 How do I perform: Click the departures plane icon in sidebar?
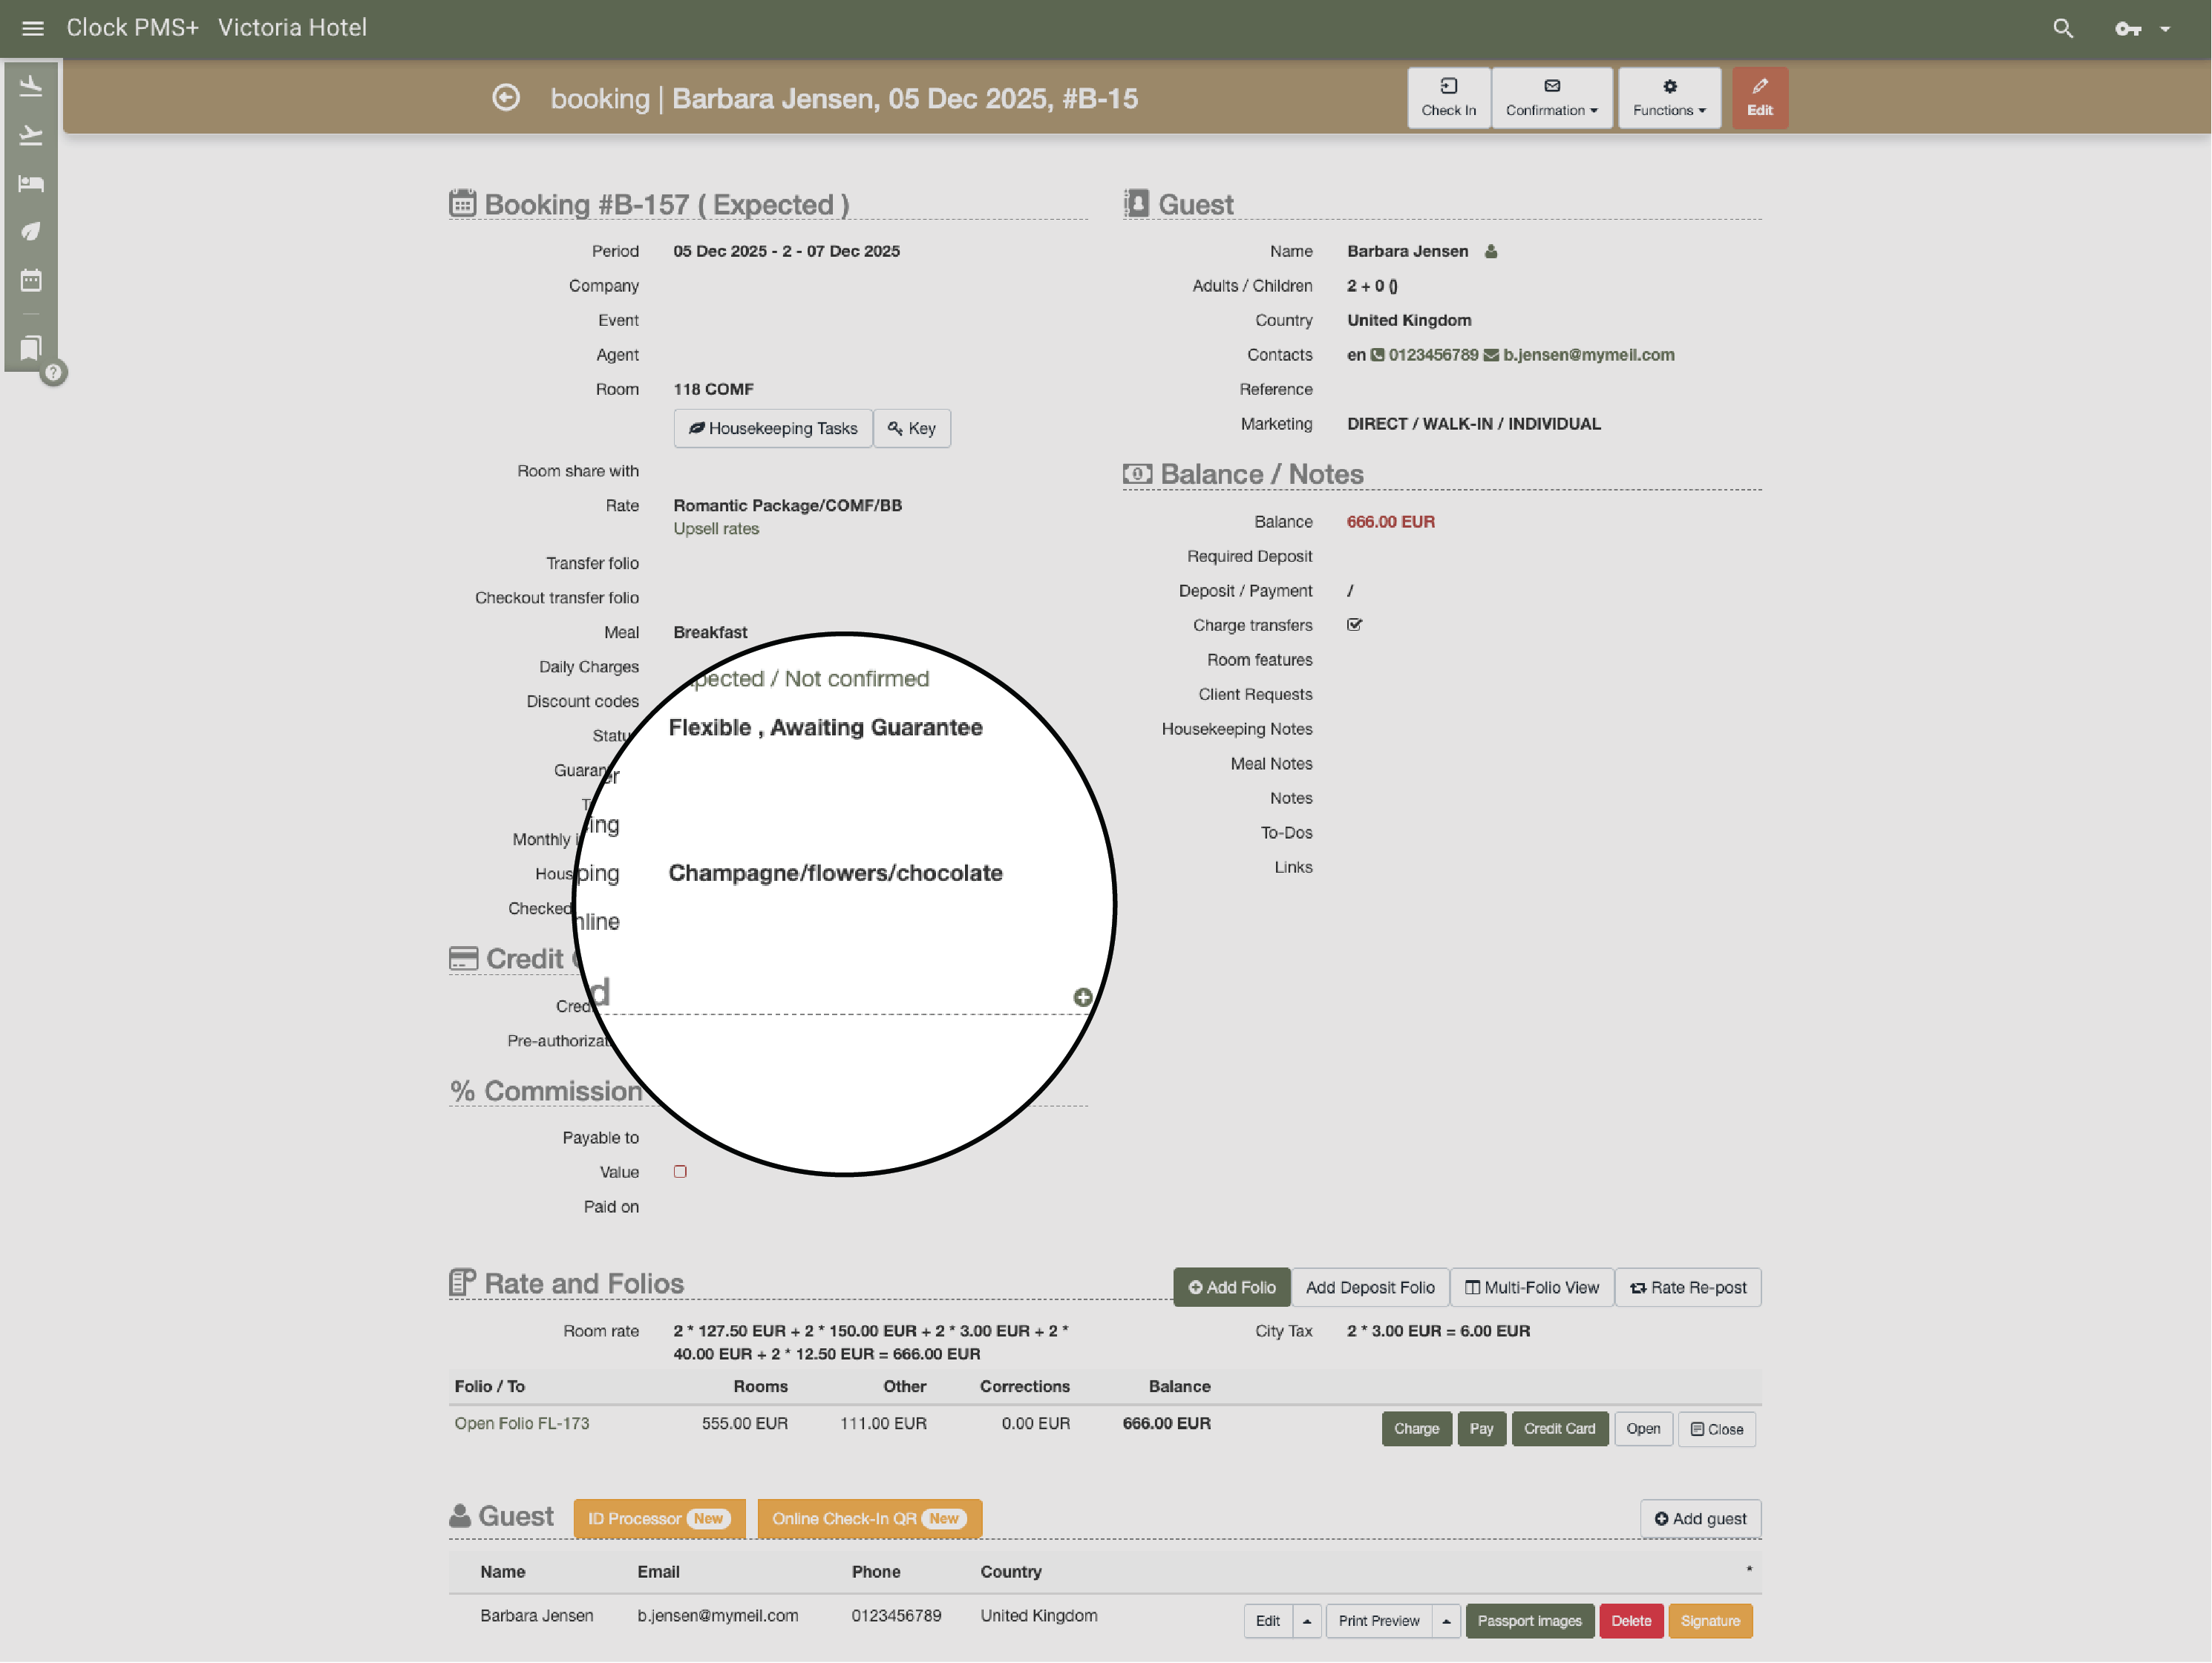coord(31,135)
